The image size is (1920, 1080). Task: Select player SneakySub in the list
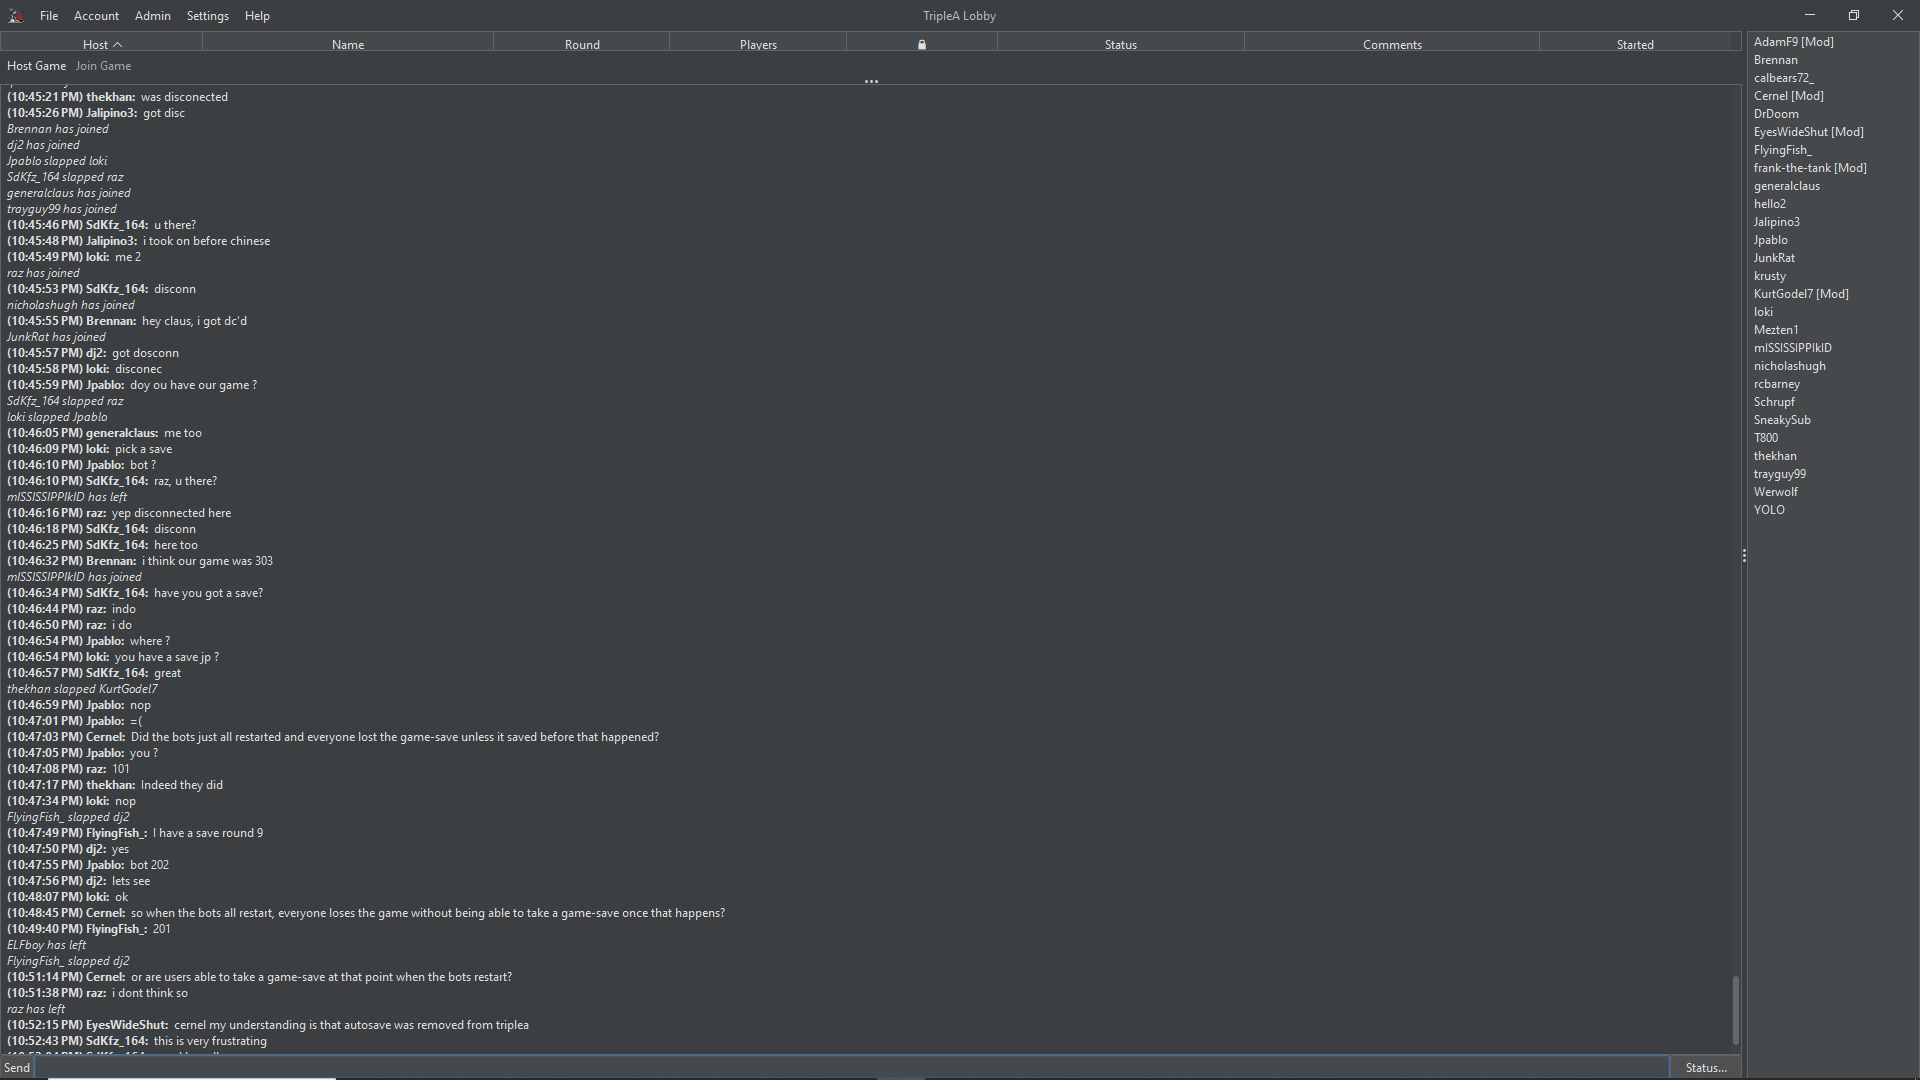(x=1782, y=420)
